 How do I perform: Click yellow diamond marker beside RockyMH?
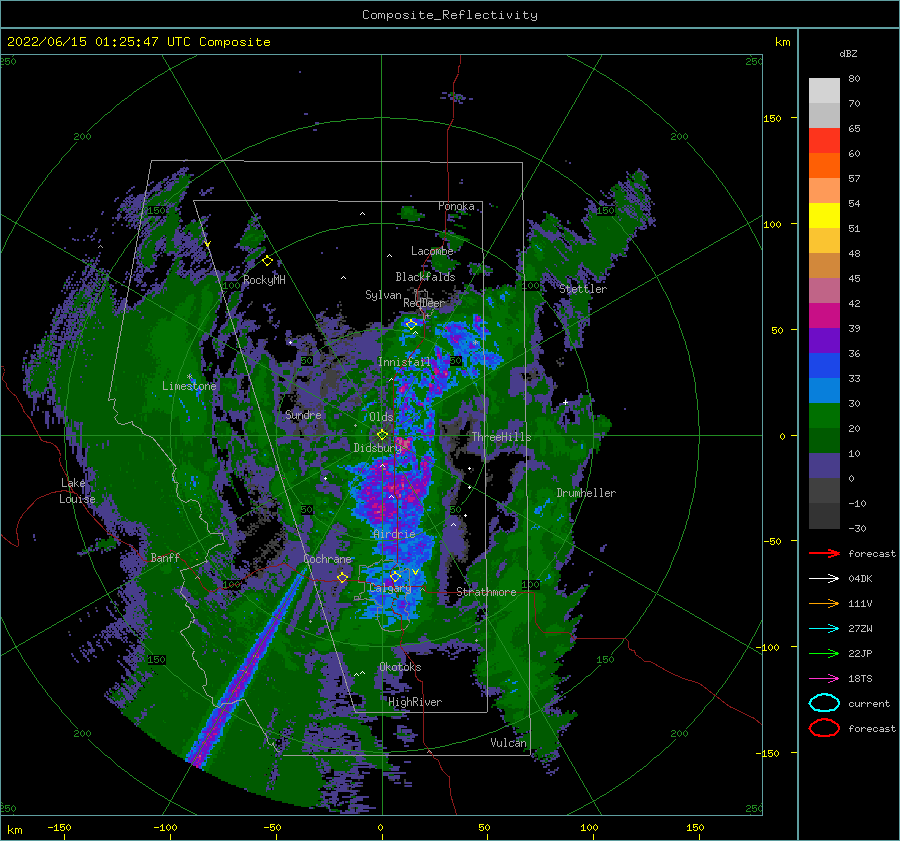267,261
